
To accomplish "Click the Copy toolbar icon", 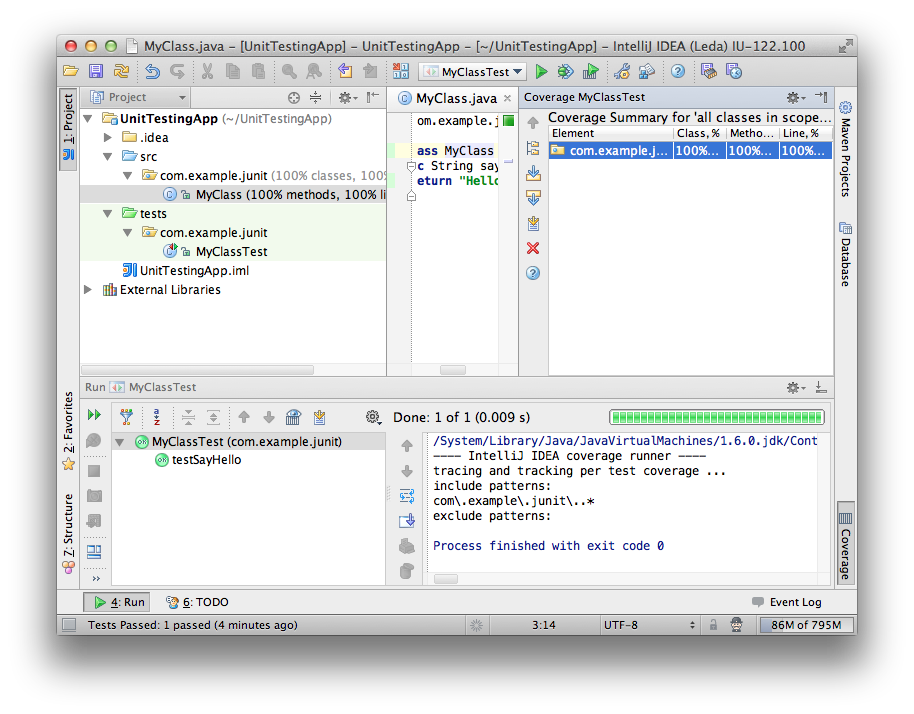I will tap(233, 72).
